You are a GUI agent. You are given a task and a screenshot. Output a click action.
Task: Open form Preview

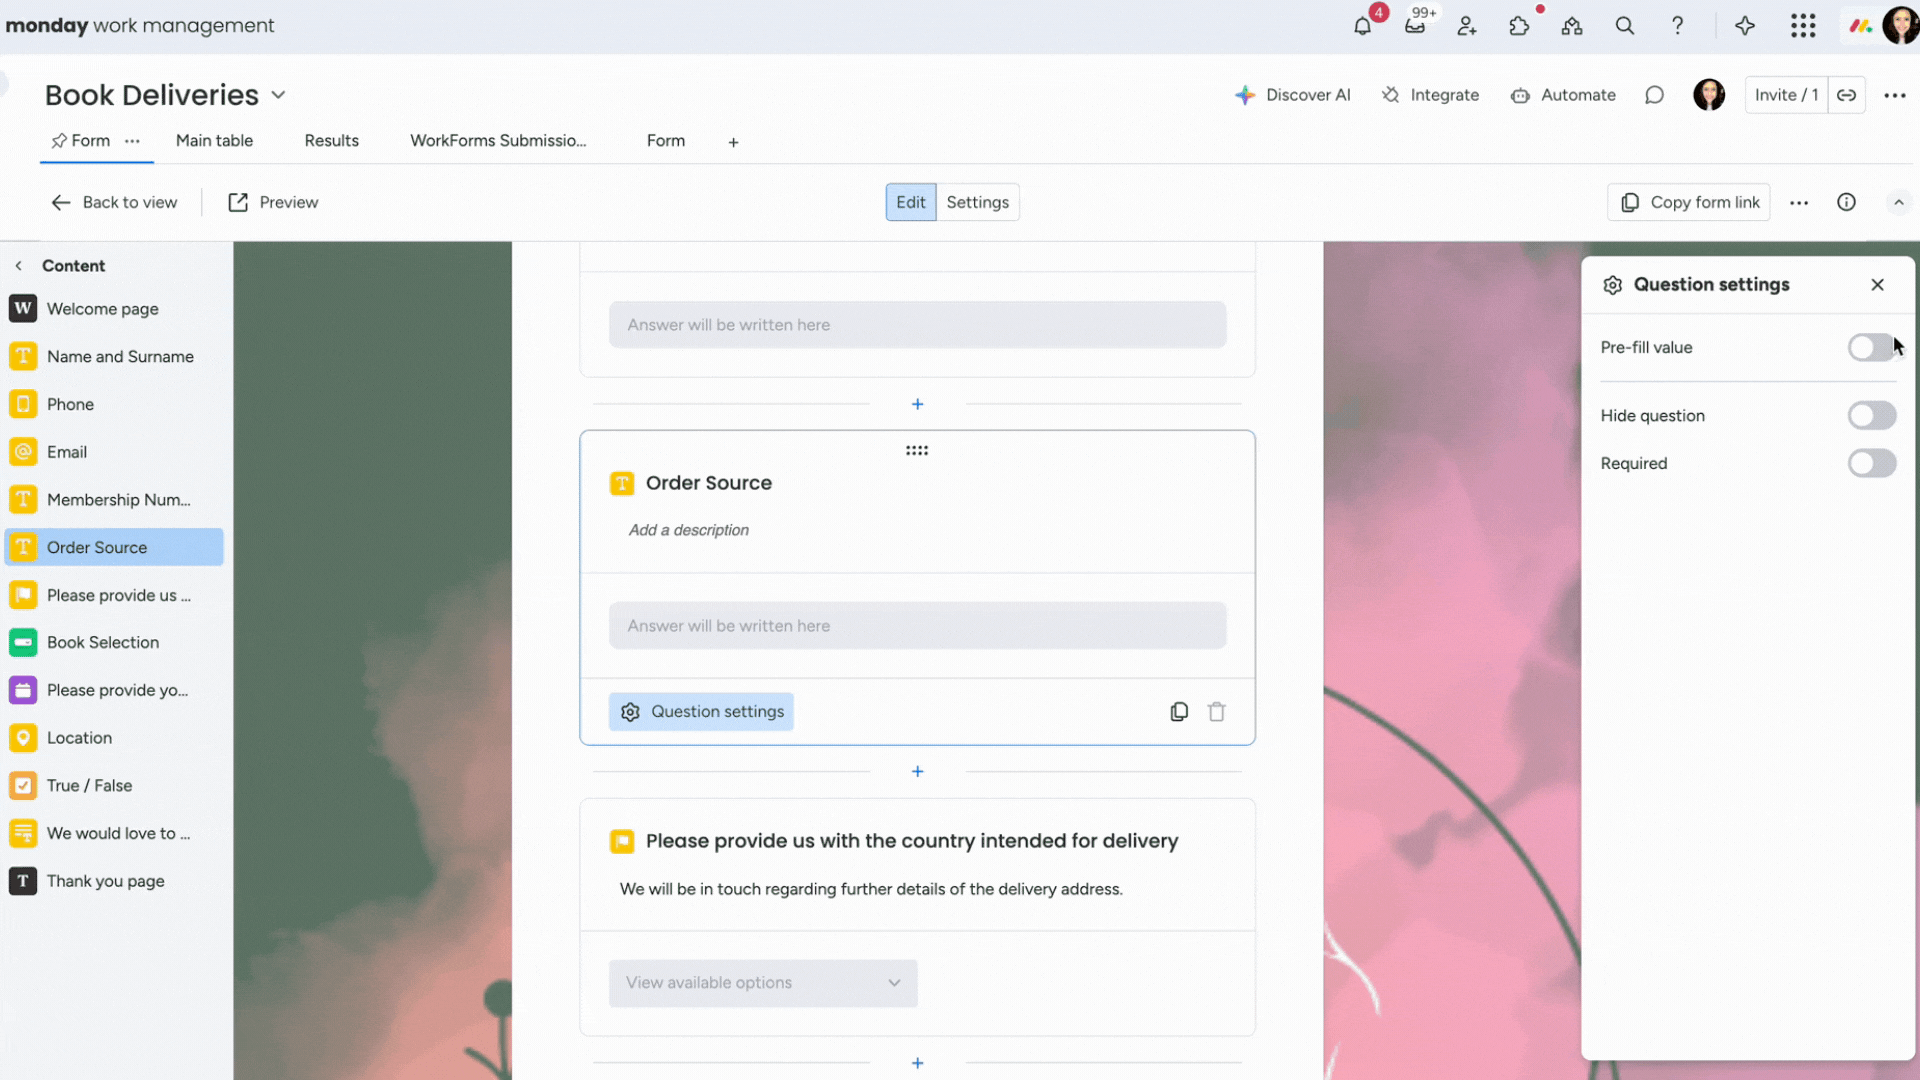[x=273, y=202]
